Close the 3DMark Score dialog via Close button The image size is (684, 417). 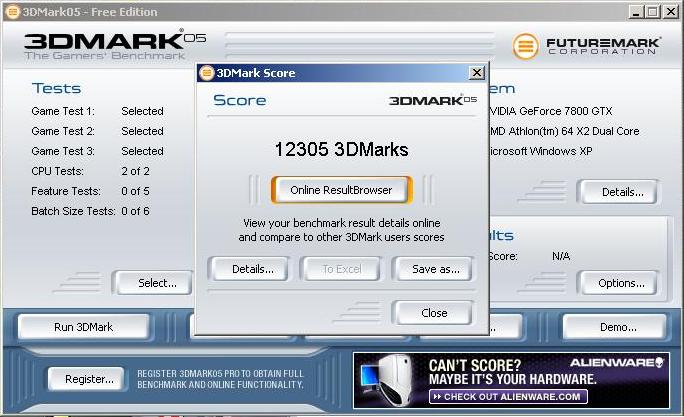click(433, 313)
